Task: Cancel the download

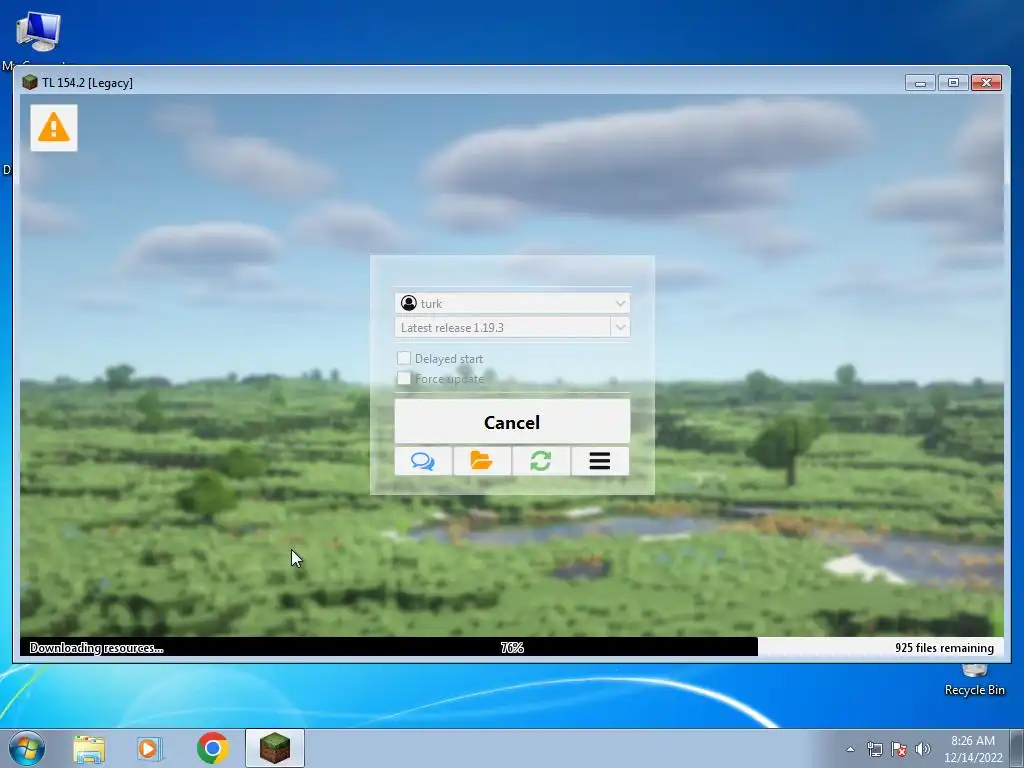Action: click(x=512, y=422)
